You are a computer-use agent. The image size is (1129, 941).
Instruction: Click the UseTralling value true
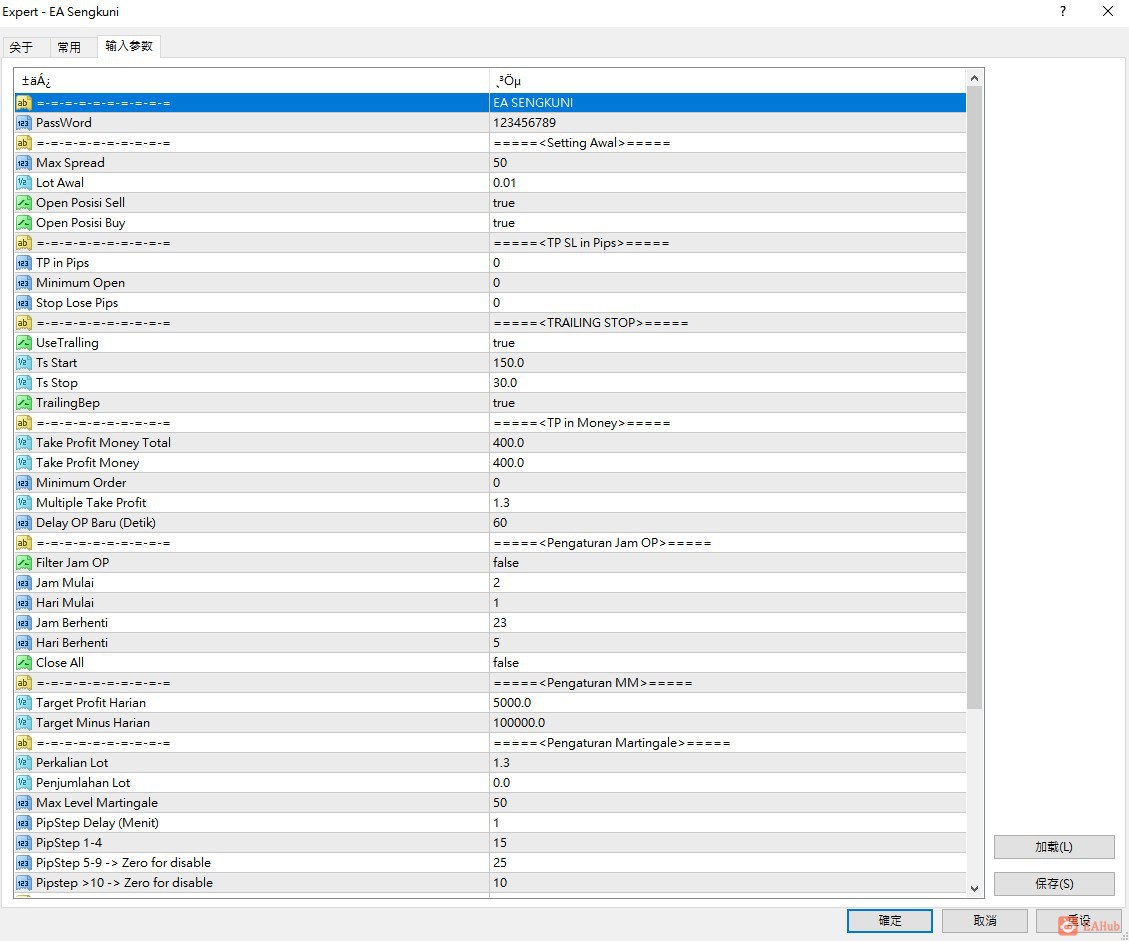click(503, 343)
